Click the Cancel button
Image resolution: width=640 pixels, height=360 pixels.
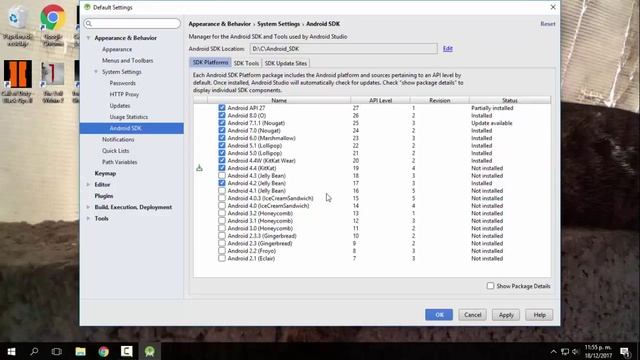point(472,315)
